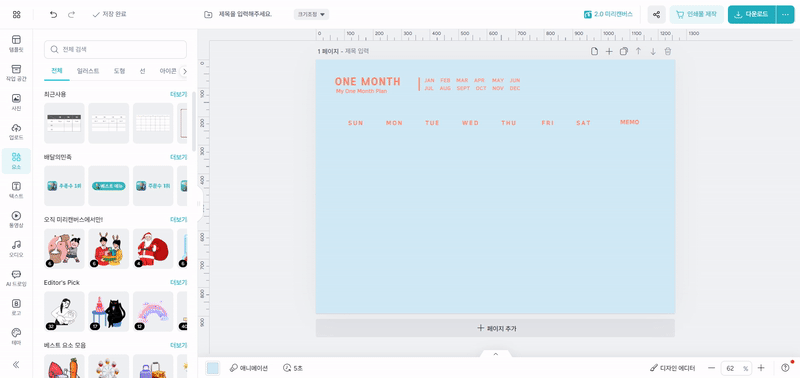The height and width of the screenshot is (378, 800).
Task: Click the page title 제목 입력 label
Action: [x=357, y=51]
